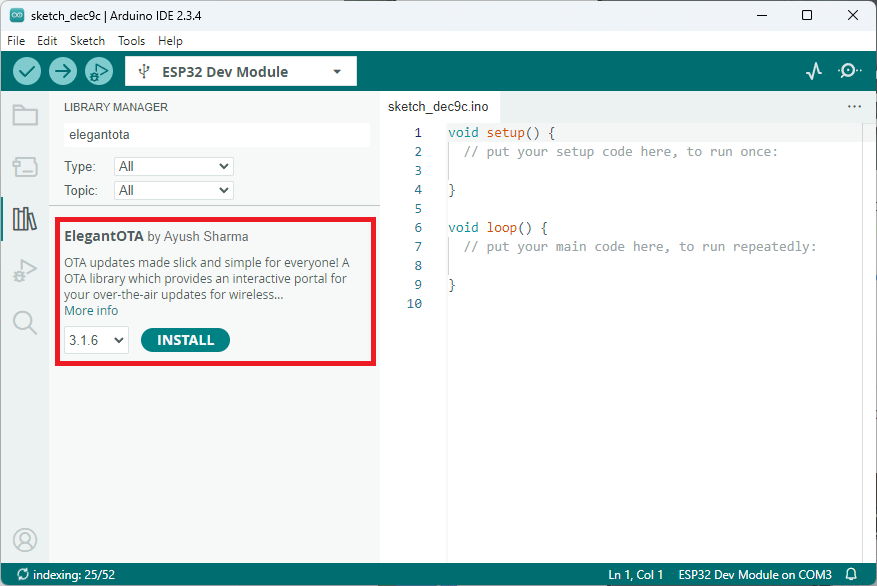Open the Type filter dropdown
The width and height of the screenshot is (877, 586).
173,166
